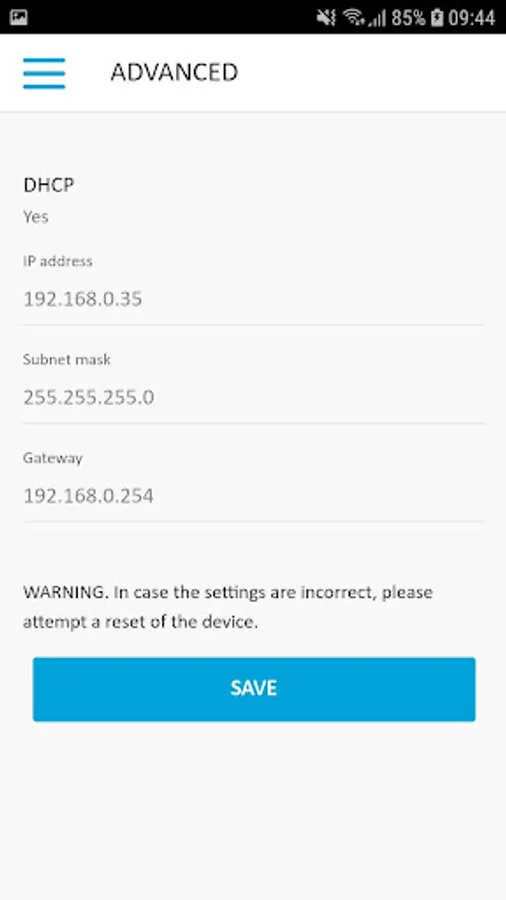Screen dimensions: 506x900
Task: Toggle the DHCP setting
Action: pyautogui.click(x=253, y=199)
